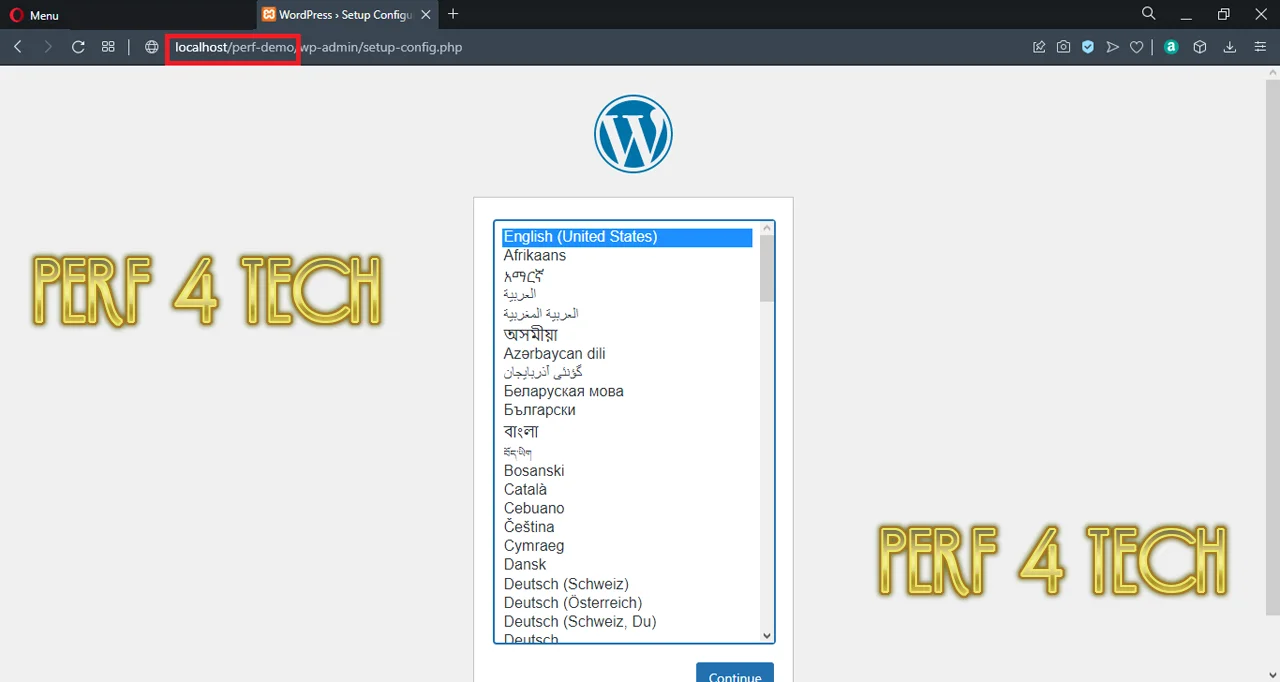Focus the address bar URL field
Viewport: 1280px width, 682px height.
[x=590, y=47]
